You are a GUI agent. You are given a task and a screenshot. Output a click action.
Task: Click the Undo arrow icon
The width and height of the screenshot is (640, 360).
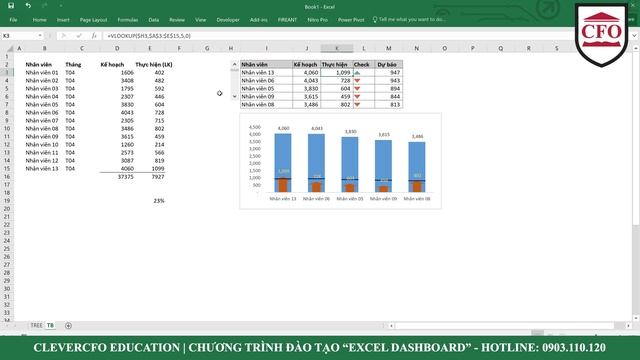(x=28, y=6)
